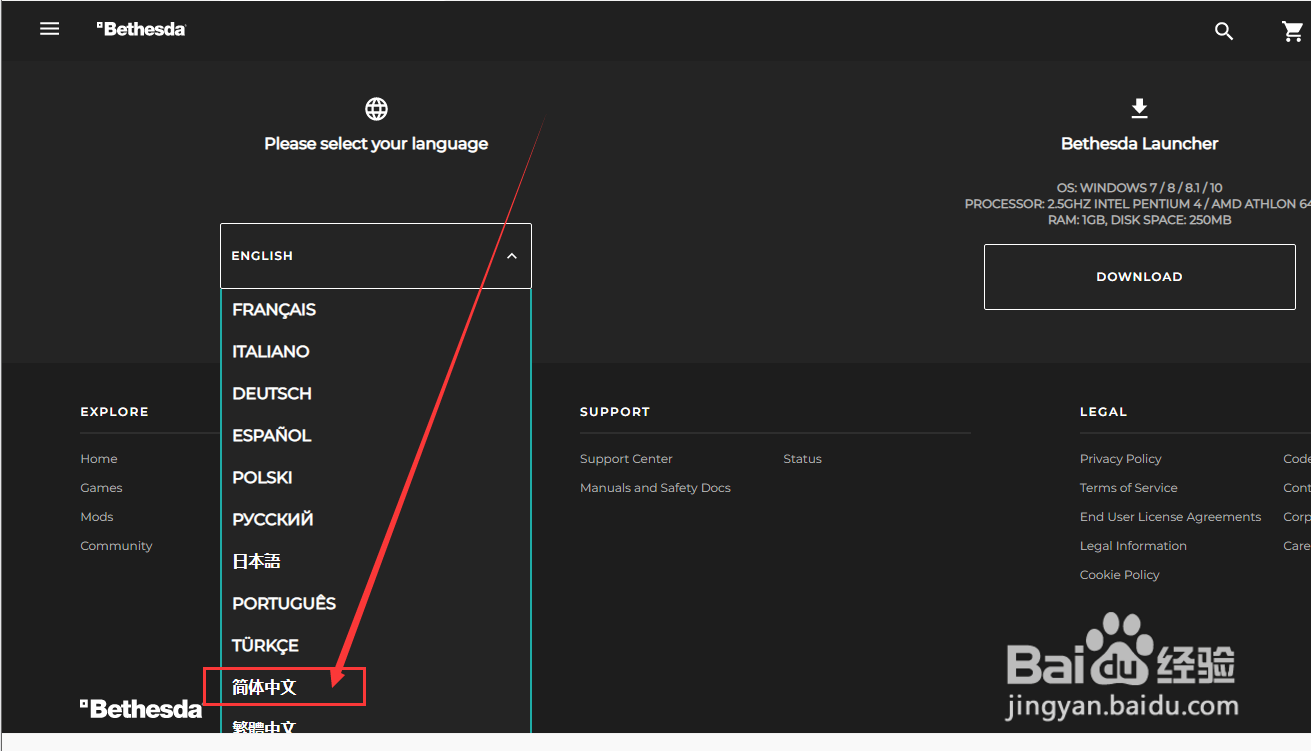Click the chevron arrow of language dropdown
1311x751 pixels.
click(512, 256)
